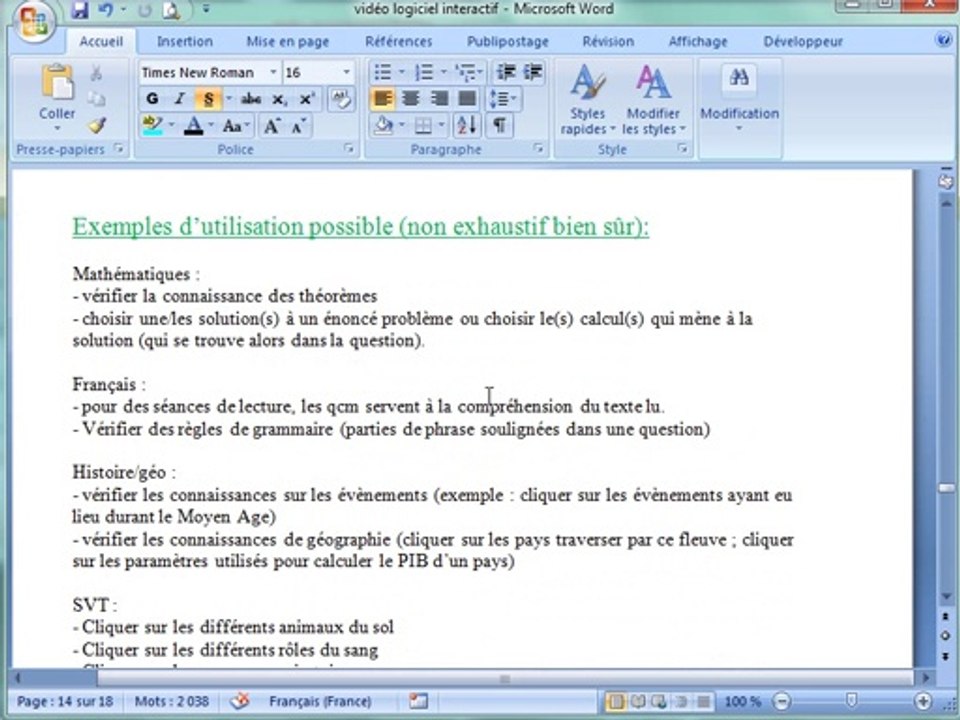Justify the text
Image resolution: width=960 pixels, height=720 pixels.
click(x=467, y=99)
